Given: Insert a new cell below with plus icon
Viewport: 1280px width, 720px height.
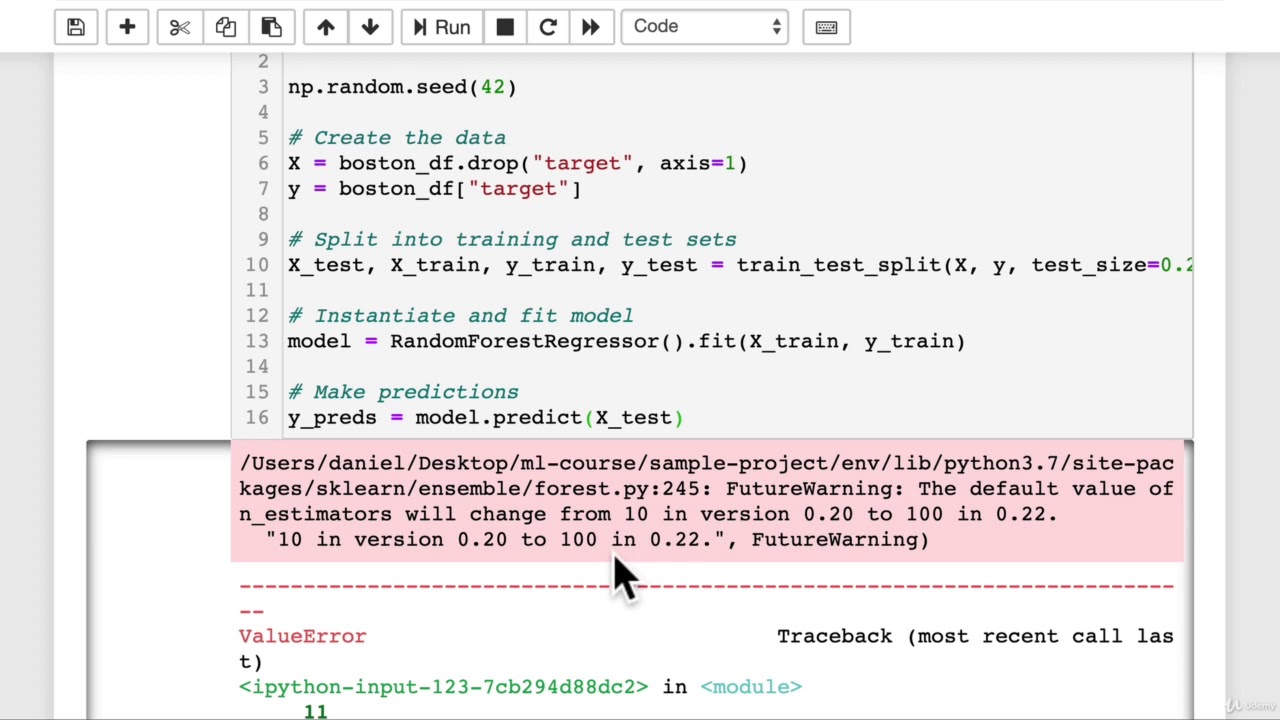Looking at the screenshot, I should pyautogui.click(x=127, y=27).
